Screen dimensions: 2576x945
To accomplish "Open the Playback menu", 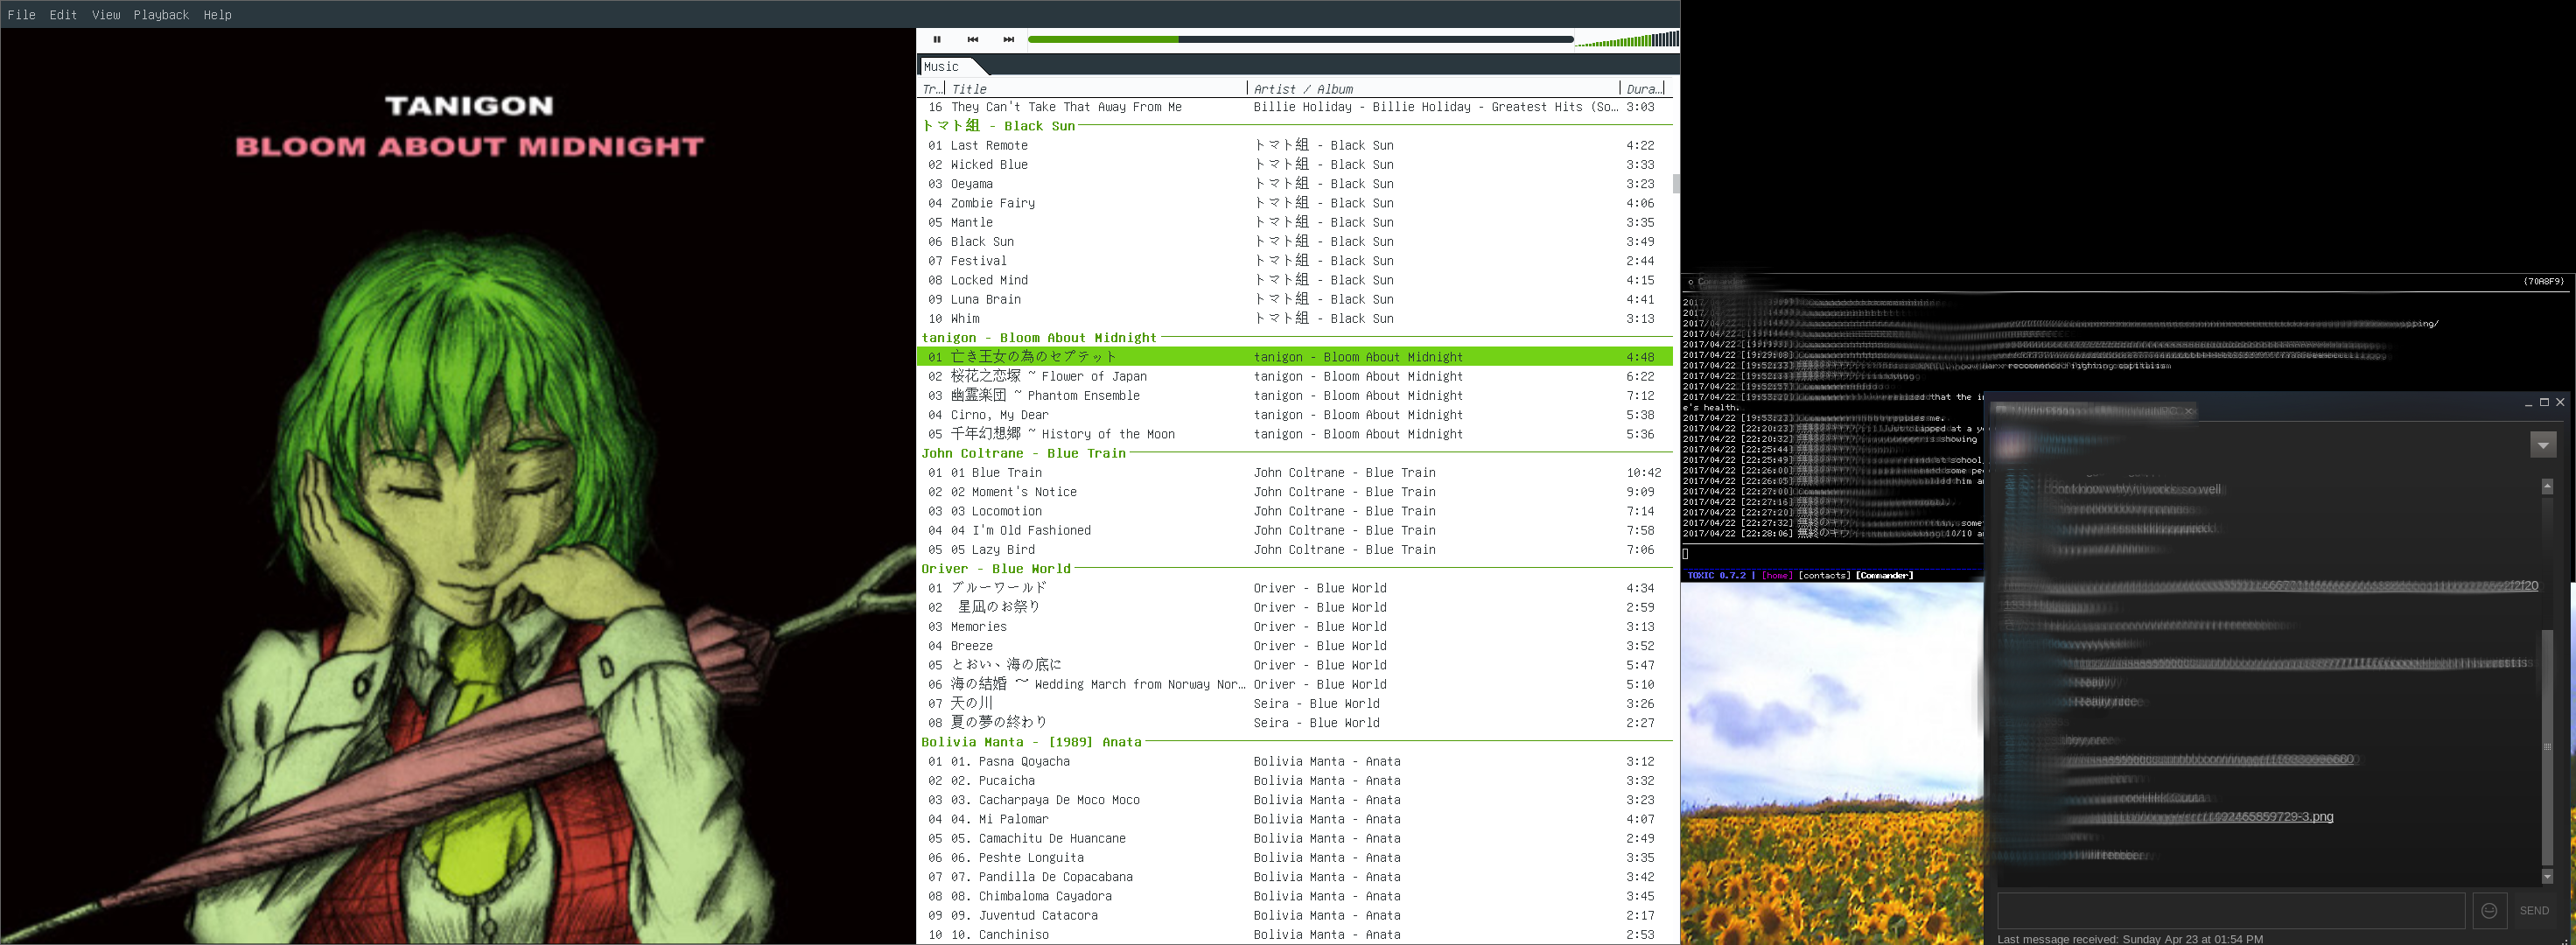I will point(161,14).
